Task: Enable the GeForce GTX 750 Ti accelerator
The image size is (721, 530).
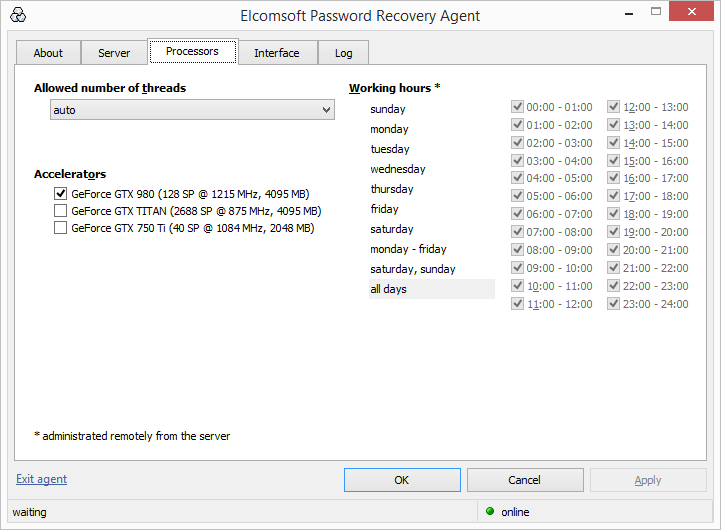Action: 61,228
